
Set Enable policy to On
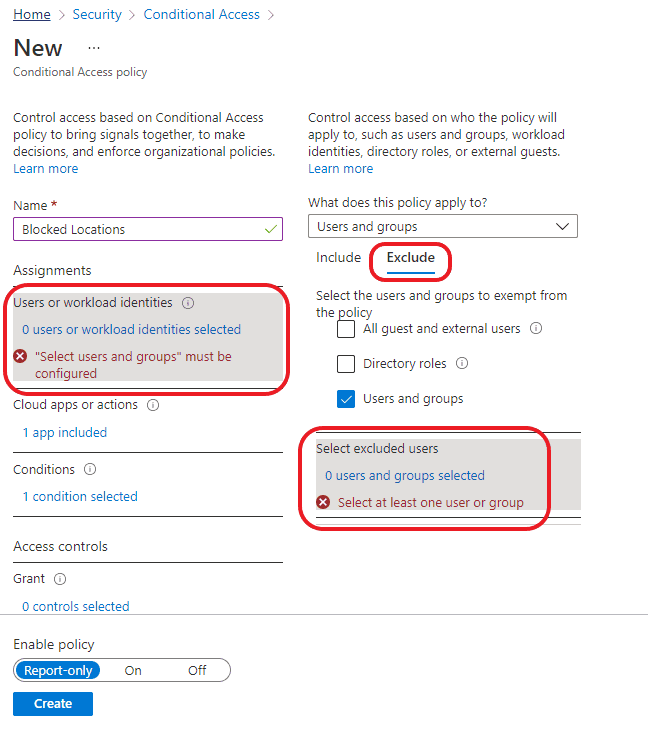[x=133, y=670]
